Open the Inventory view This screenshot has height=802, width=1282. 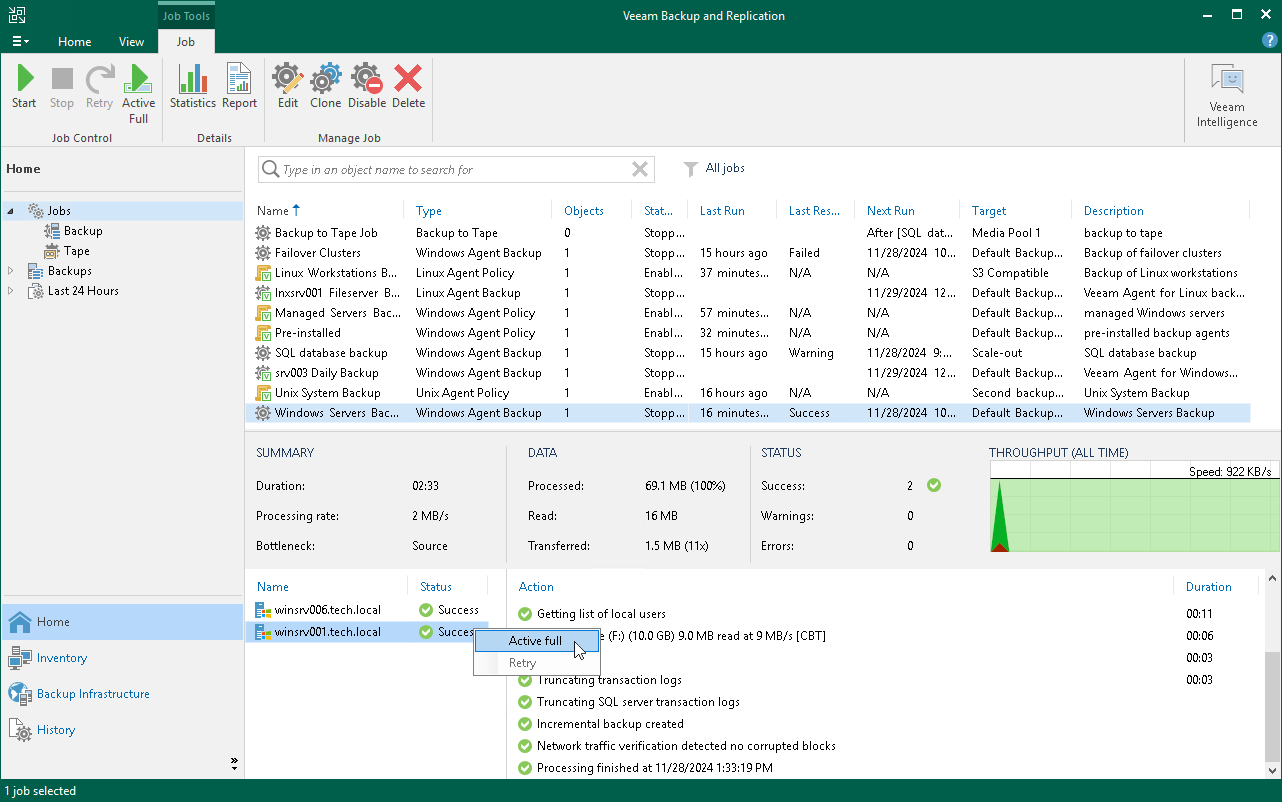pos(122,658)
